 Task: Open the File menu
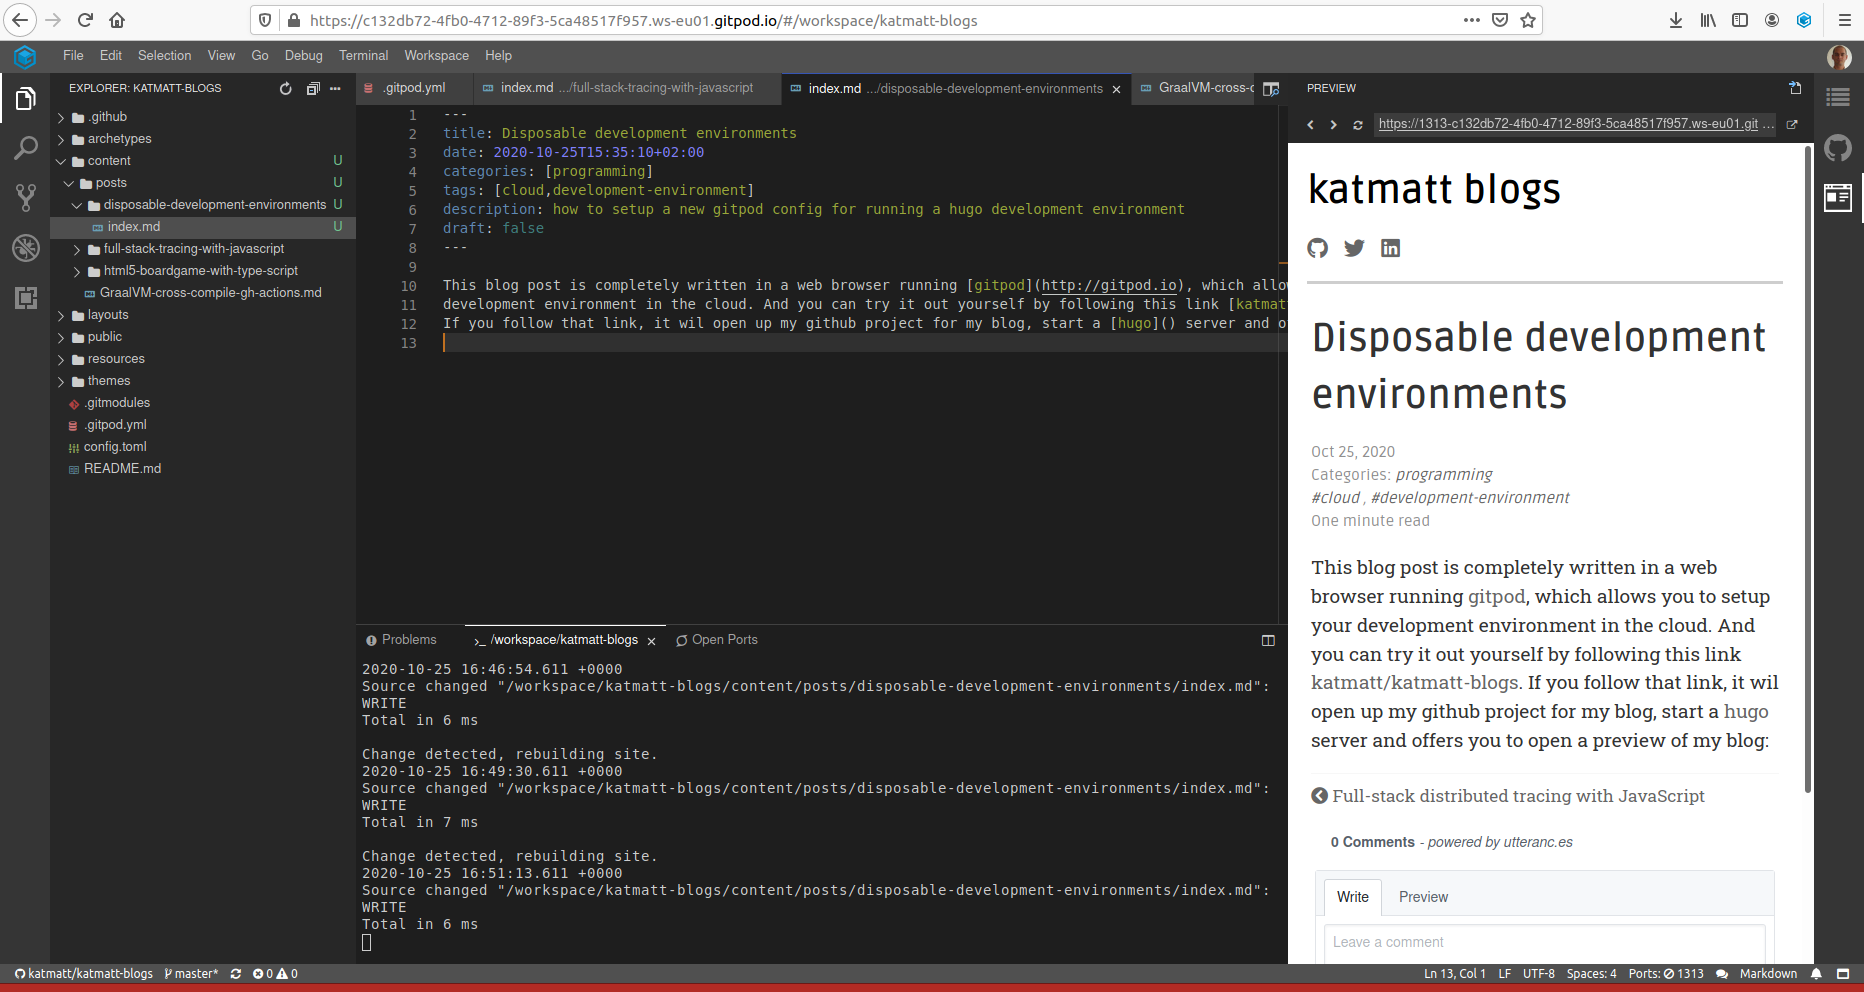[x=73, y=56]
